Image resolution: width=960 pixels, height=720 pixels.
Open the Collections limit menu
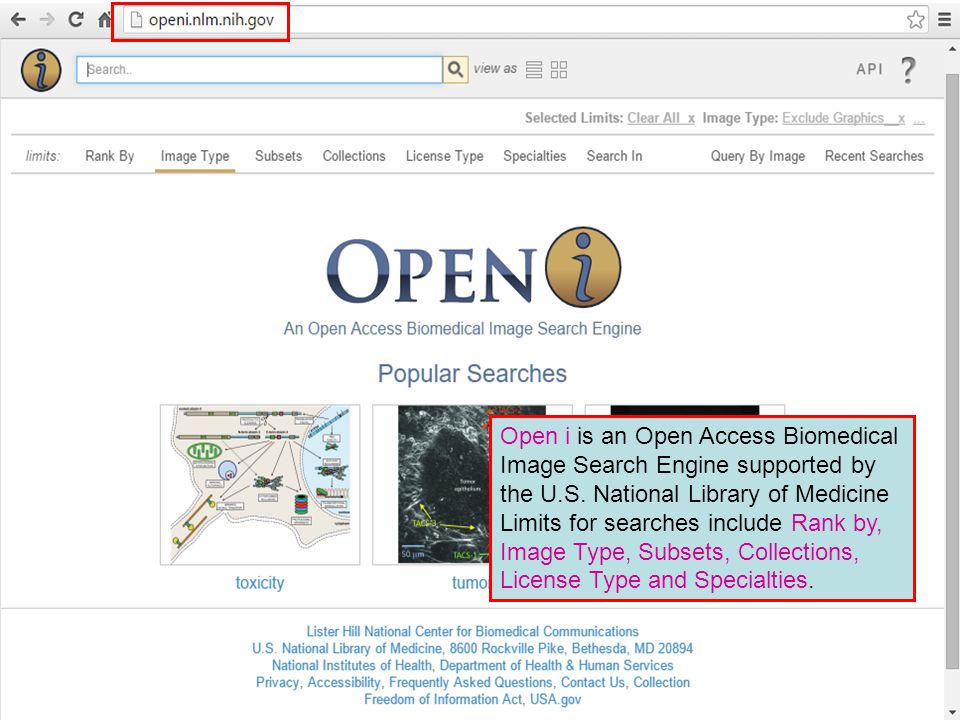click(x=354, y=156)
